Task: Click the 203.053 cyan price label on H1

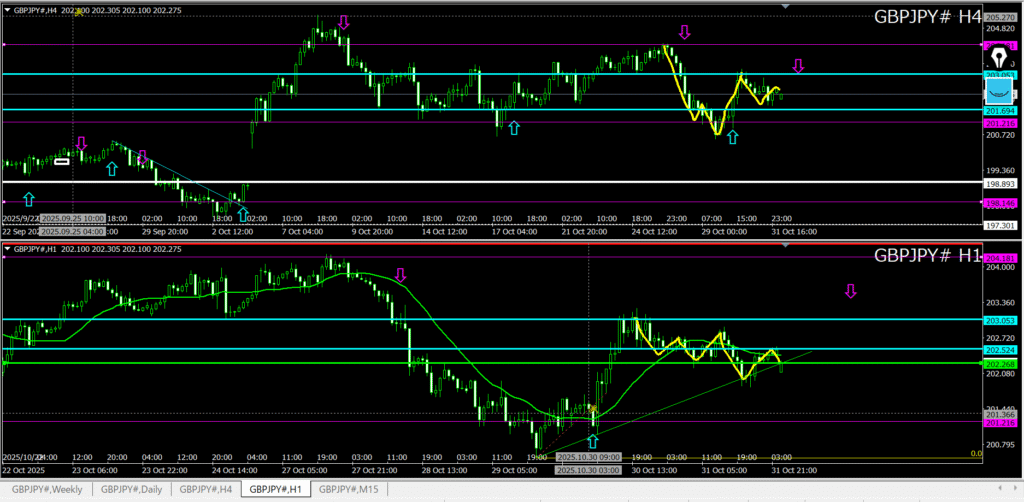Action: tap(1000, 320)
